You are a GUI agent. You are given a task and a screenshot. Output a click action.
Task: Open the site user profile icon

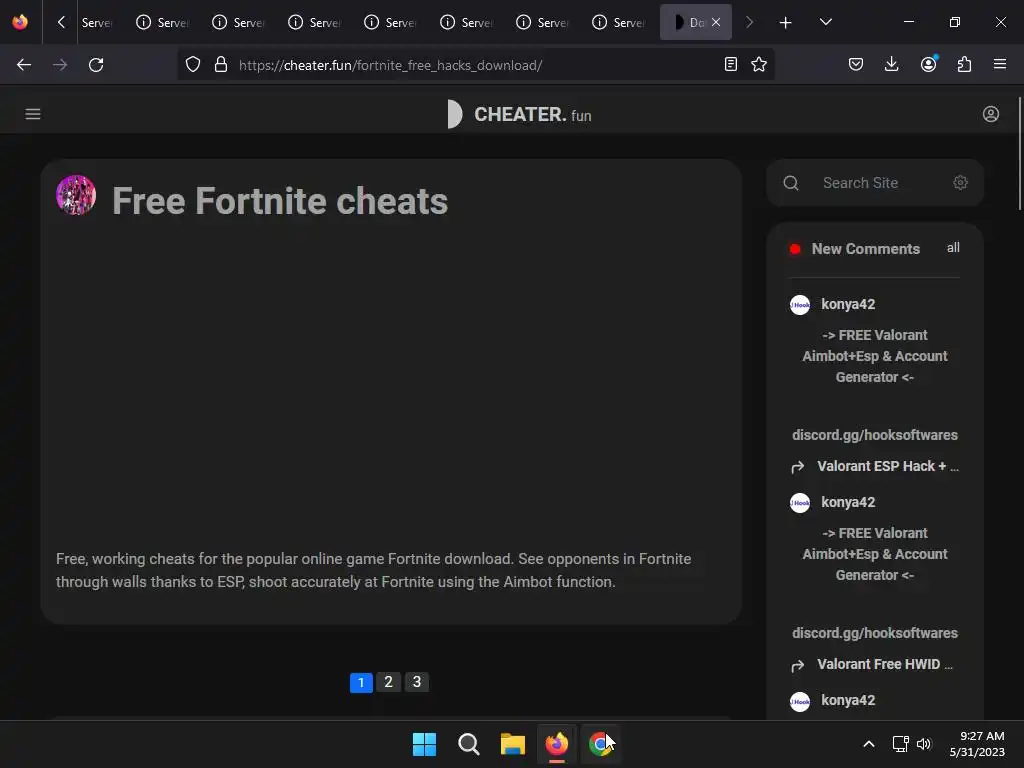pyautogui.click(x=991, y=114)
